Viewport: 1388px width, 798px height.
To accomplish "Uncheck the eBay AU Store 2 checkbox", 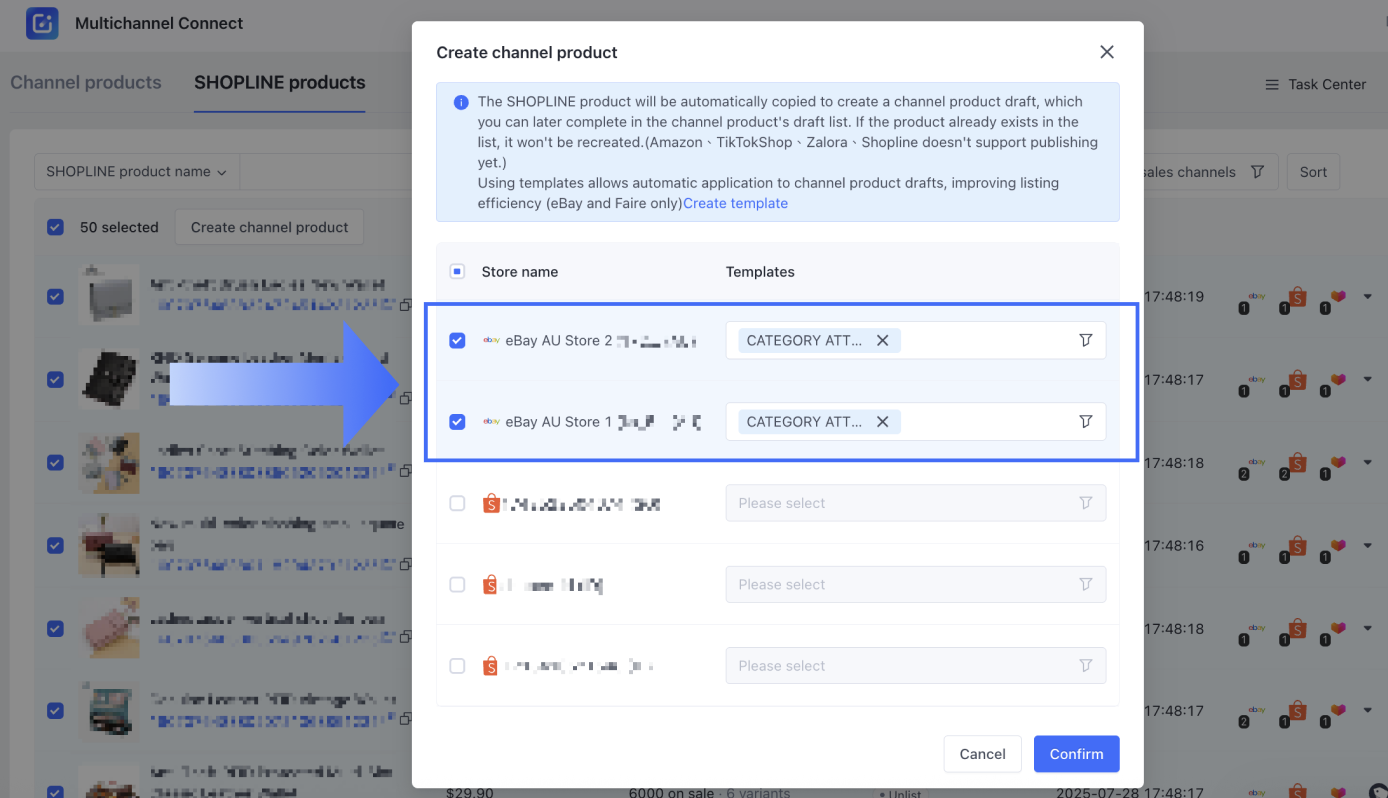I will pyautogui.click(x=457, y=341).
